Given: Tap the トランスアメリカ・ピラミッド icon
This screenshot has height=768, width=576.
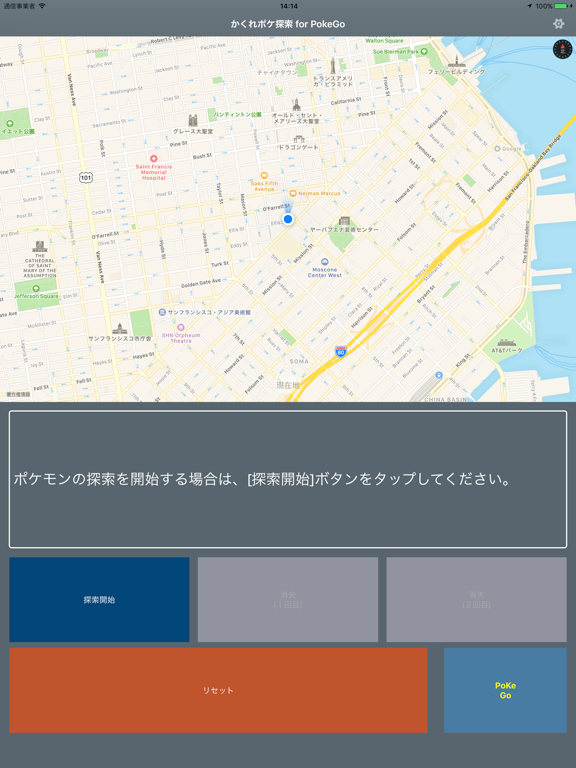Looking at the screenshot, I should pos(333,65).
